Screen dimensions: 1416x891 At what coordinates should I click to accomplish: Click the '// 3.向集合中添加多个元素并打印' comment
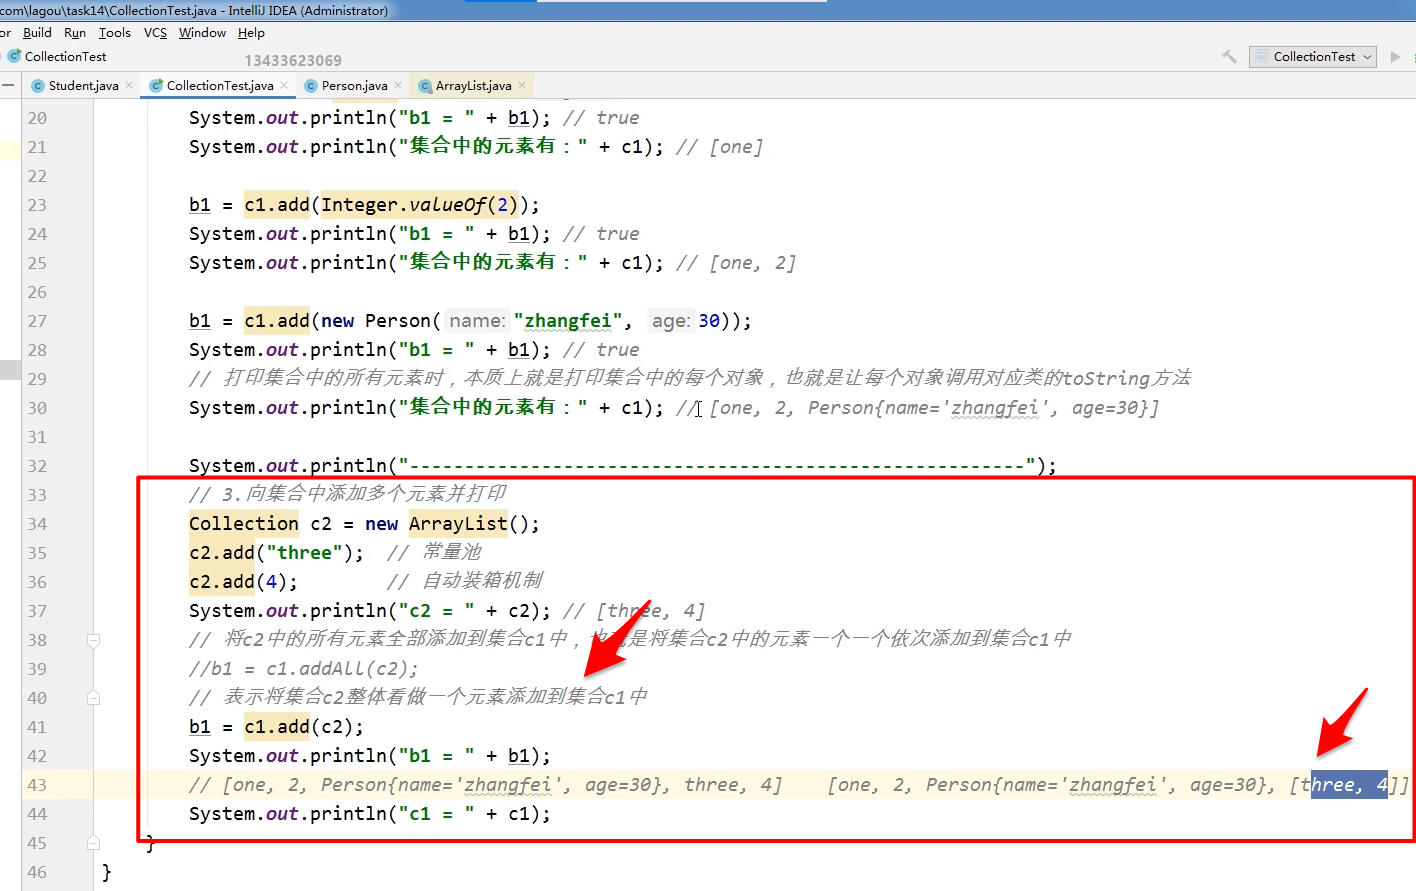(x=347, y=494)
